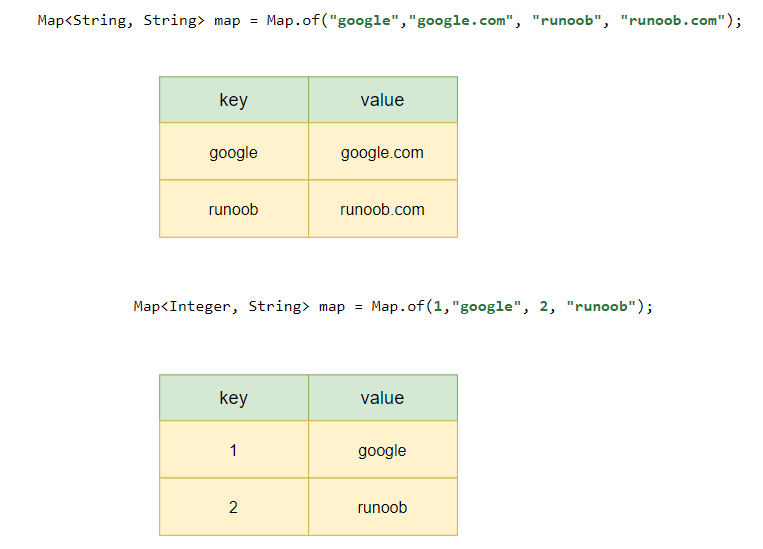Viewport: 763px width, 549px height.
Task: Select the cell containing 1 in the bottom table
Action: point(233,450)
